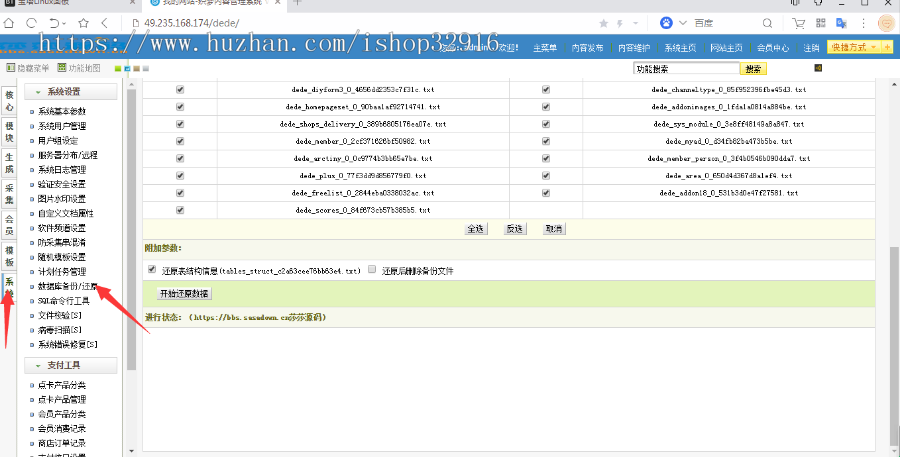Uncheck dede_channeltype backup file checkbox
Viewport: 900px width, 457px height.
pos(546,90)
